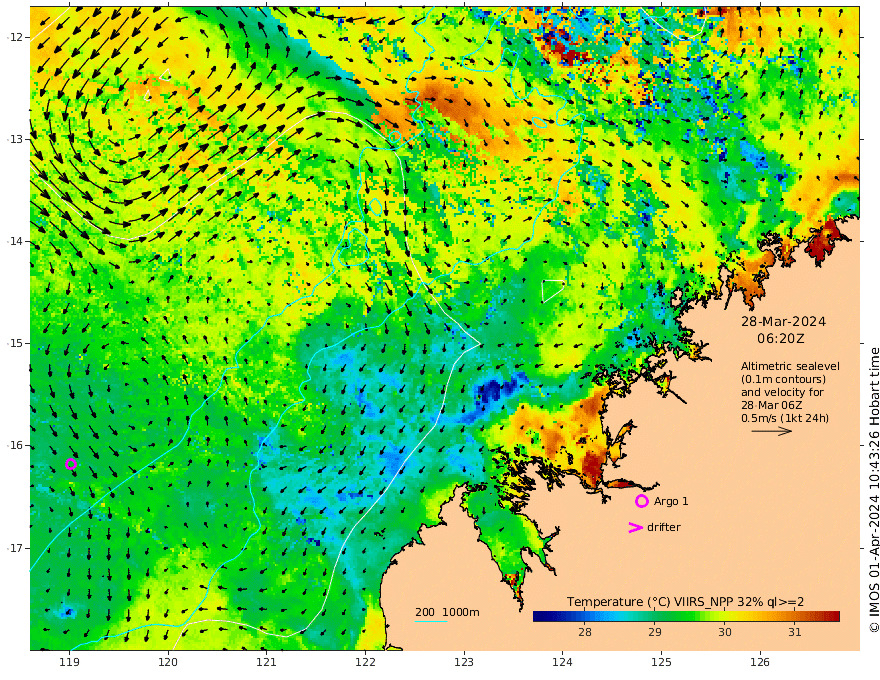Click latitude label -13 on the axis
Screen dimensions: 880x680
pyautogui.click(x=15, y=139)
